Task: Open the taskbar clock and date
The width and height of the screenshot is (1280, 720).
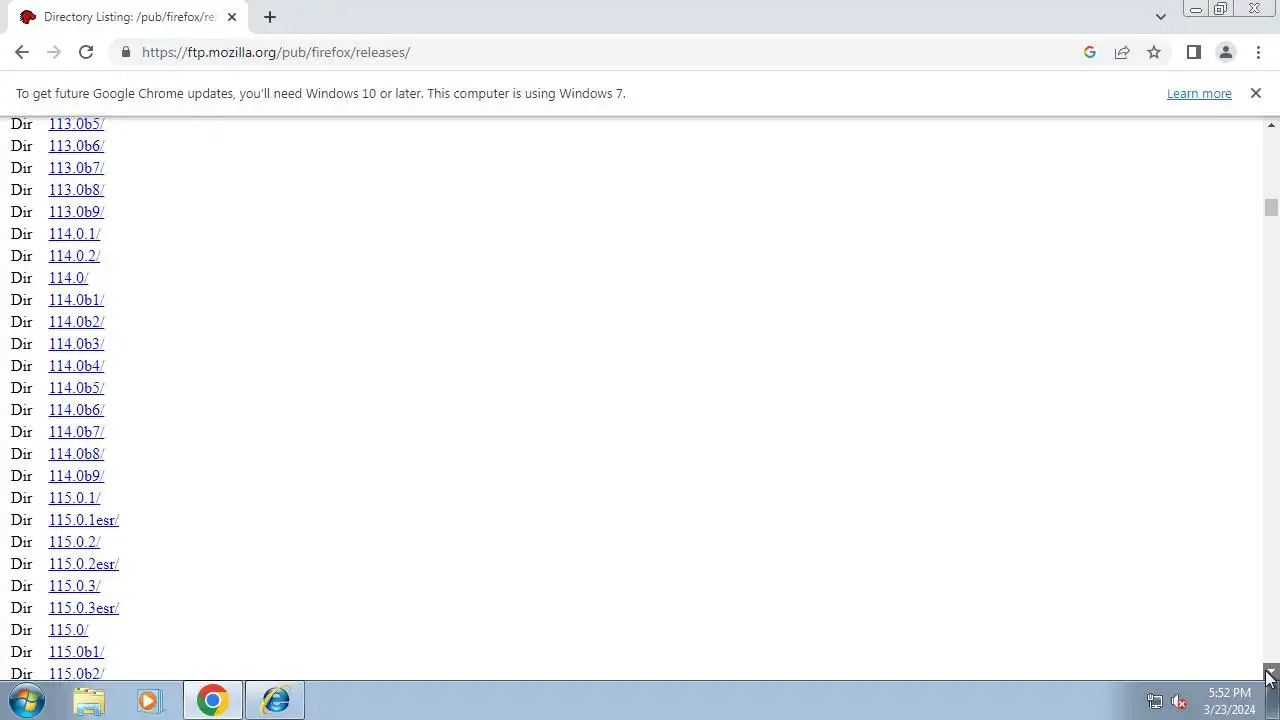Action: click(x=1229, y=701)
